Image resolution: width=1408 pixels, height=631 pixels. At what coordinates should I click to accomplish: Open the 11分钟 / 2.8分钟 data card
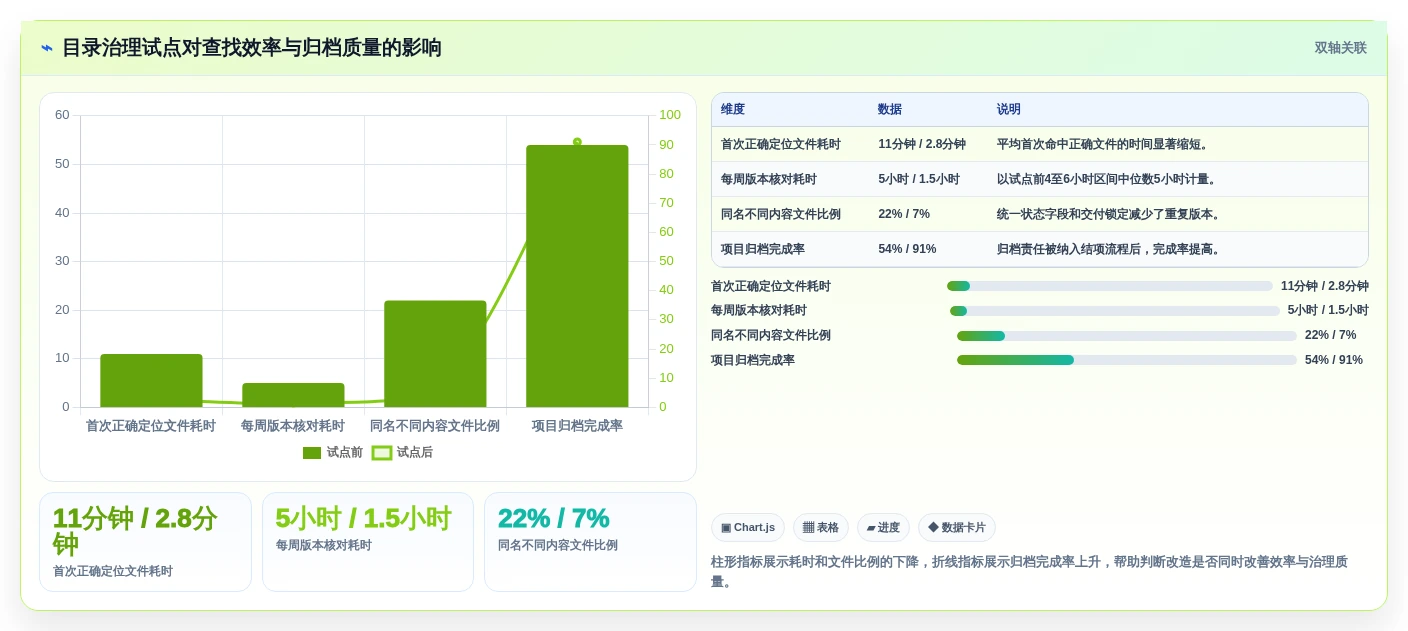coord(145,542)
